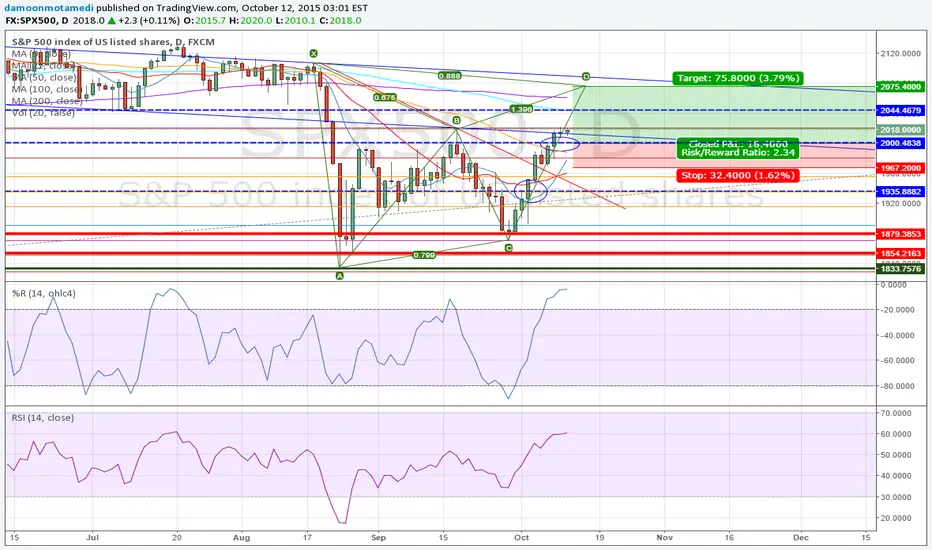
Task: Select the red 1879.3853 support price tag
Action: [900, 234]
